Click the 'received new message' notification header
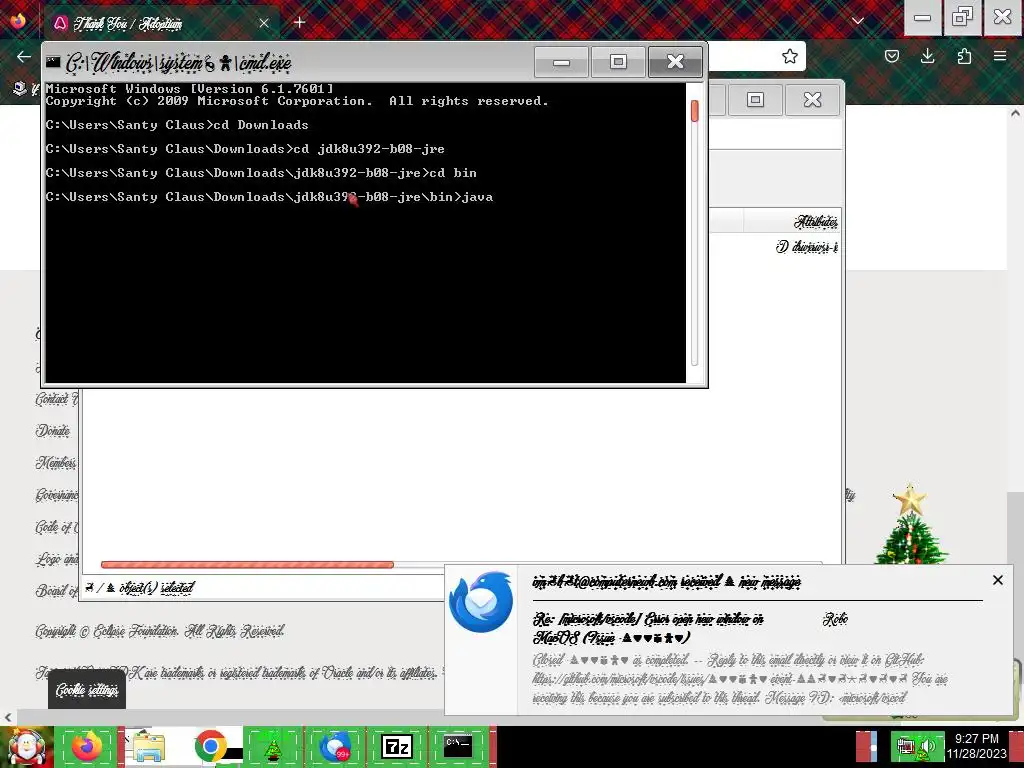The width and height of the screenshot is (1024, 768). click(667, 581)
